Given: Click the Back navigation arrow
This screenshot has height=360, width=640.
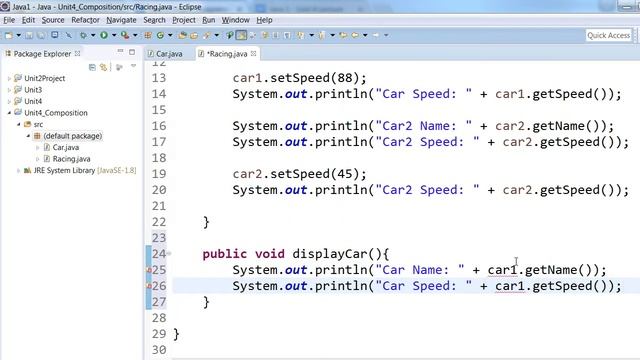Looking at the screenshot, I should [355, 35].
